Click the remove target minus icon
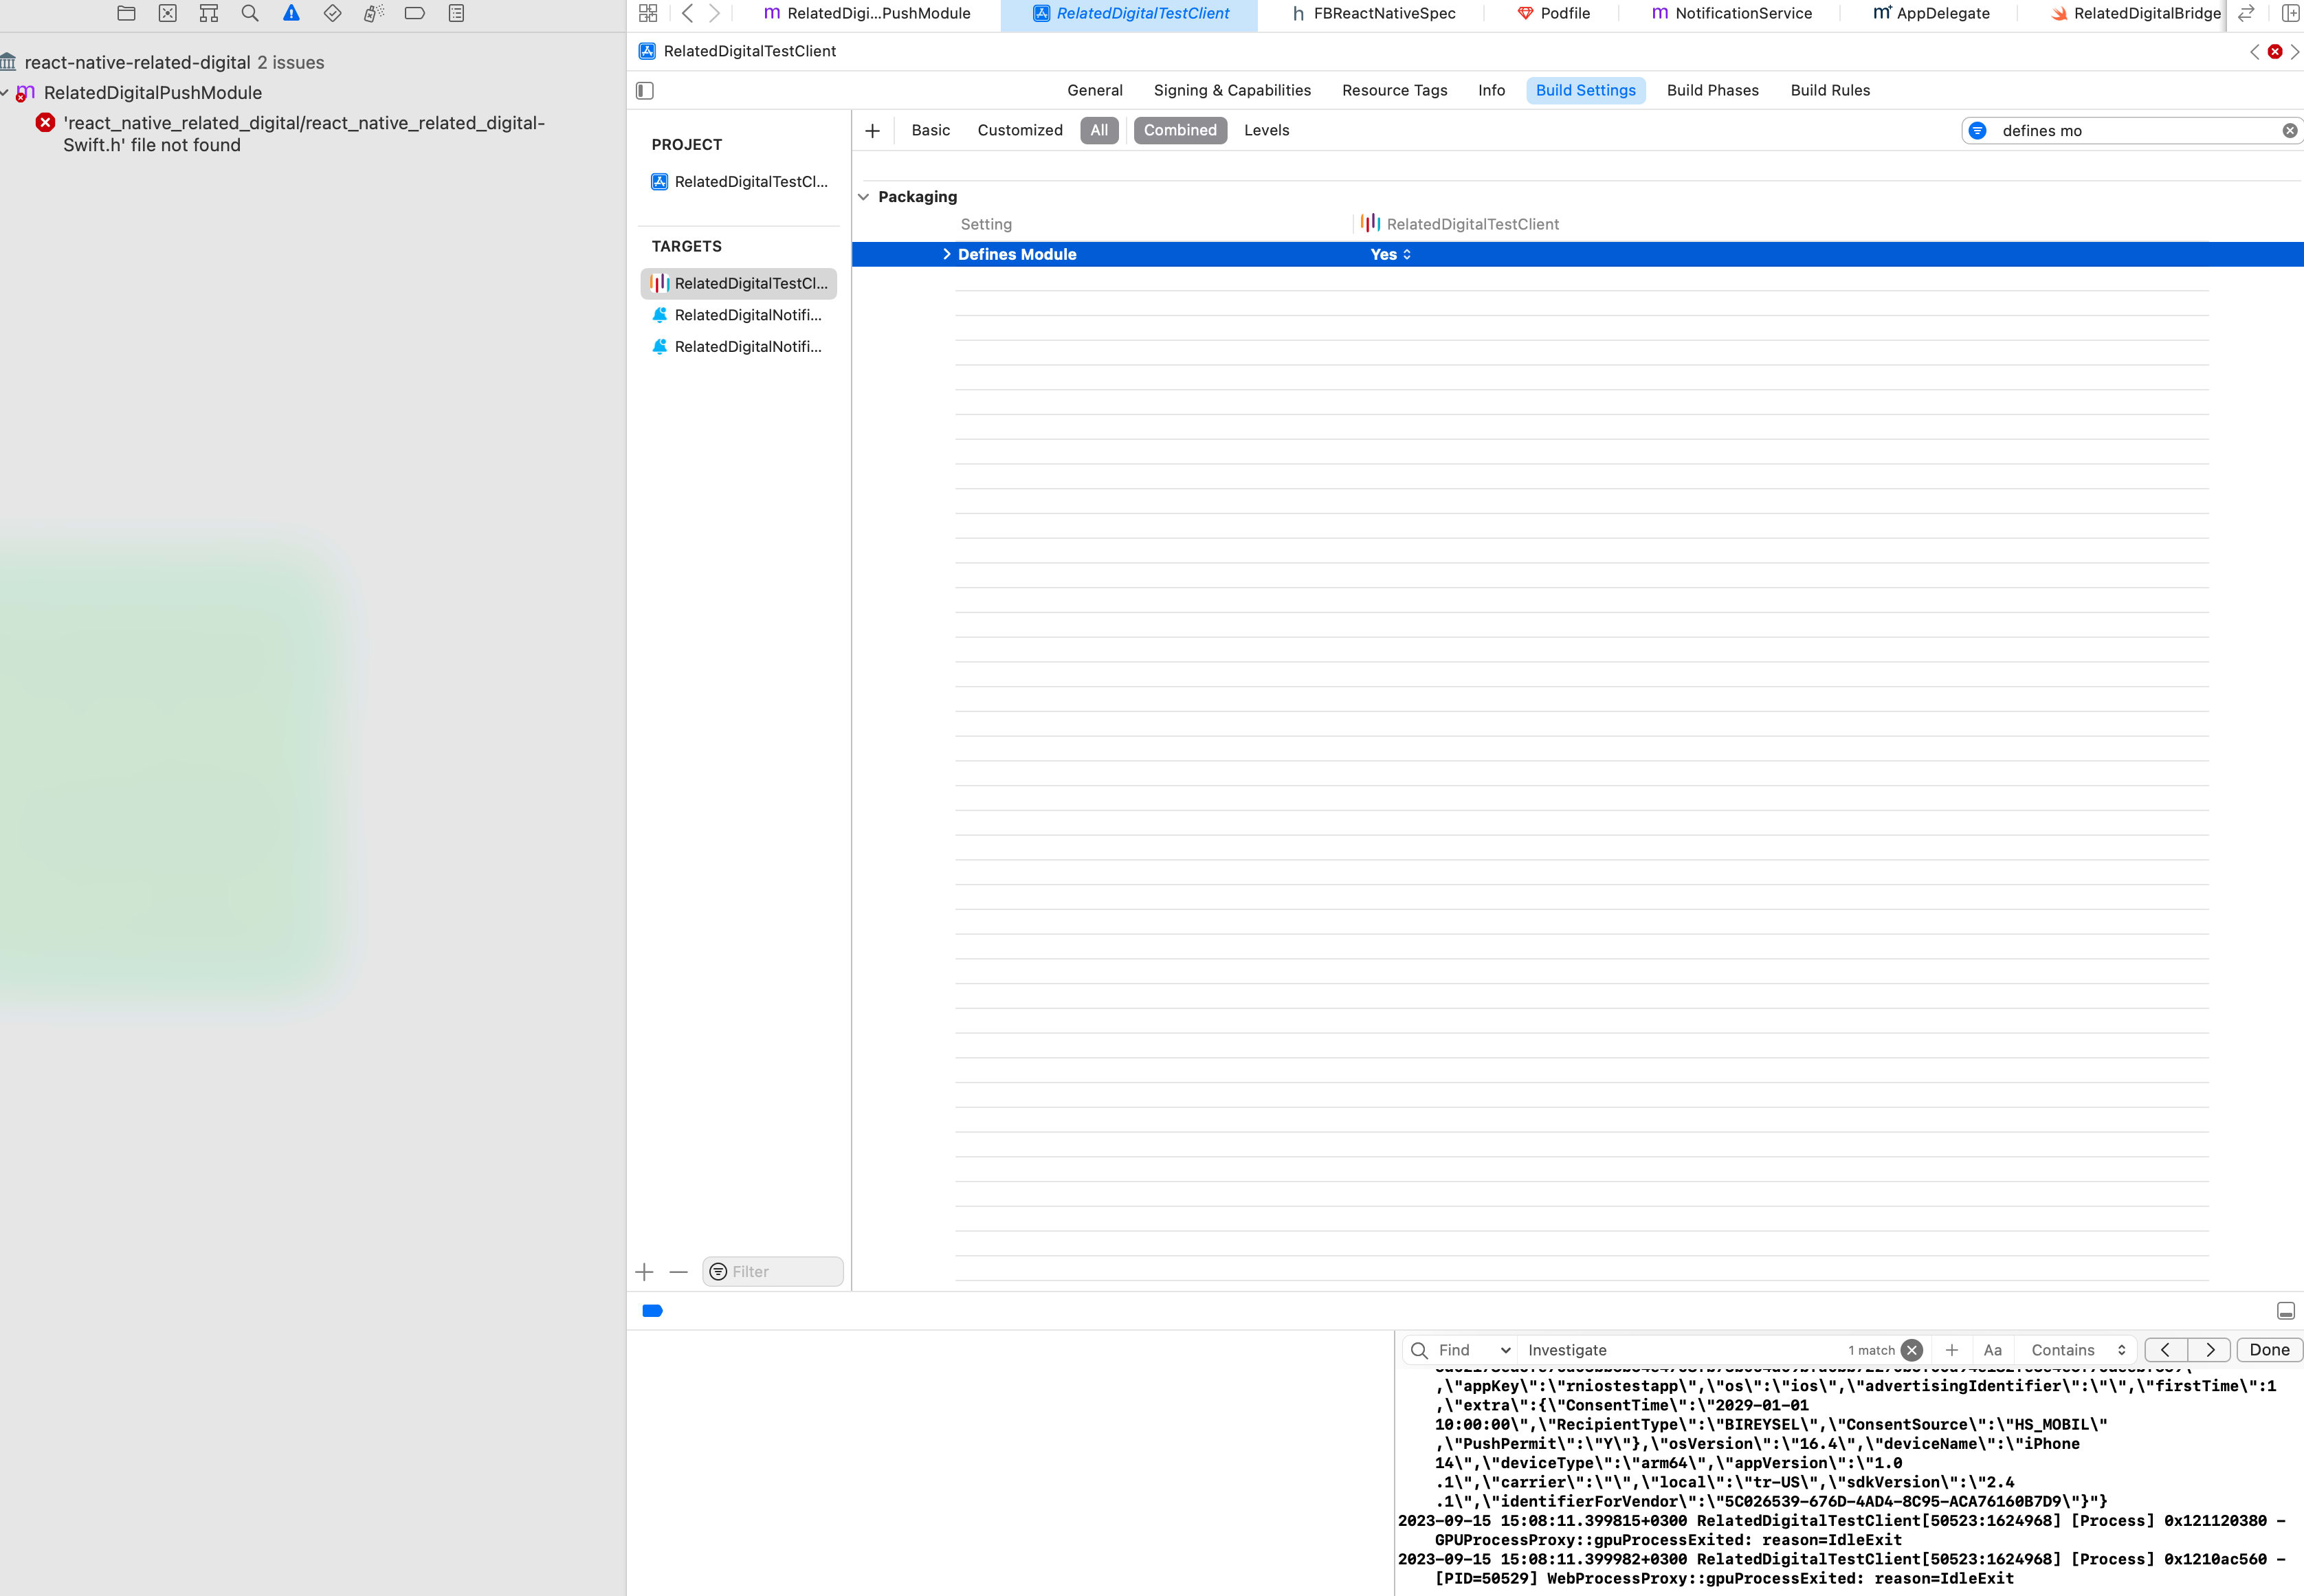The image size is (2304, 1596). [x=679, y=1270]
